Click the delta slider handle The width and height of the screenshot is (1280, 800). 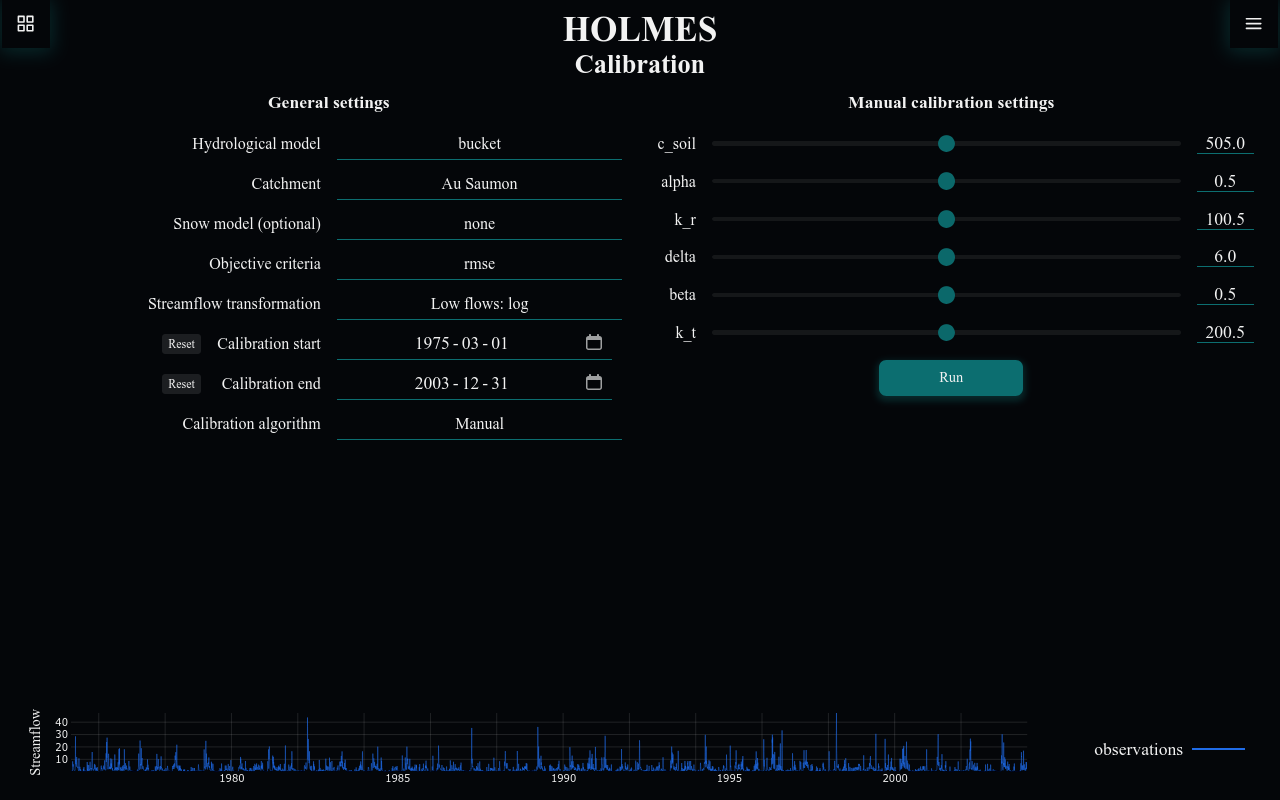coord(946,257)
